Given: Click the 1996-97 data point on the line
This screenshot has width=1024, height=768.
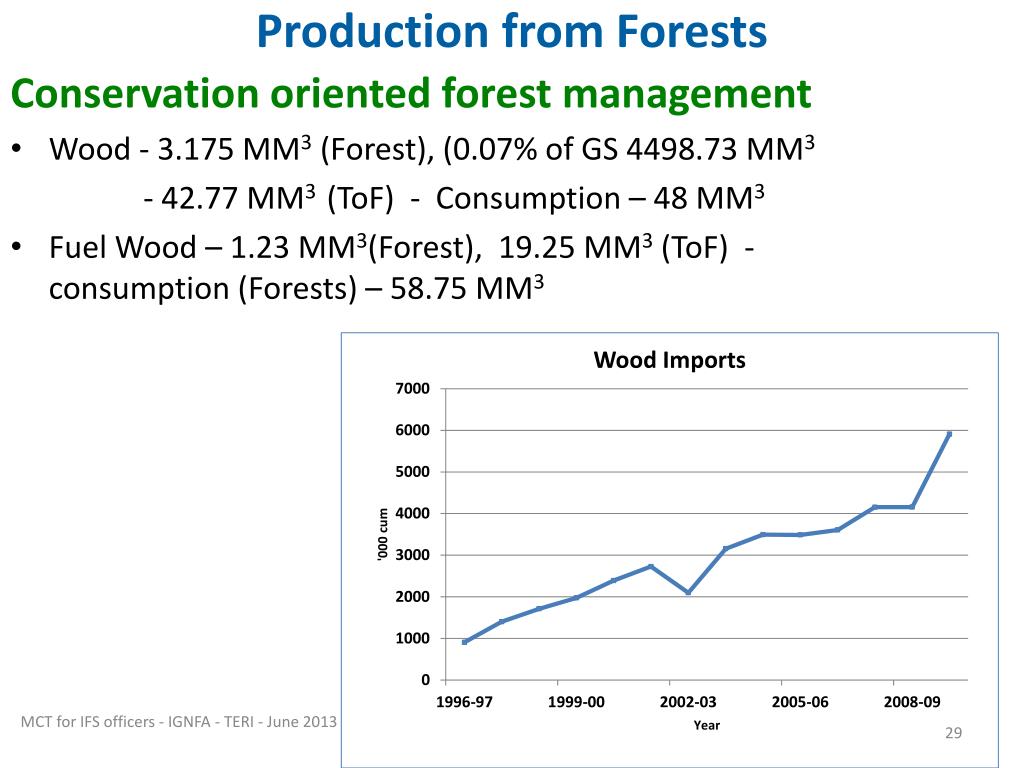Looking at the screenshot, I should pos(464,643).
